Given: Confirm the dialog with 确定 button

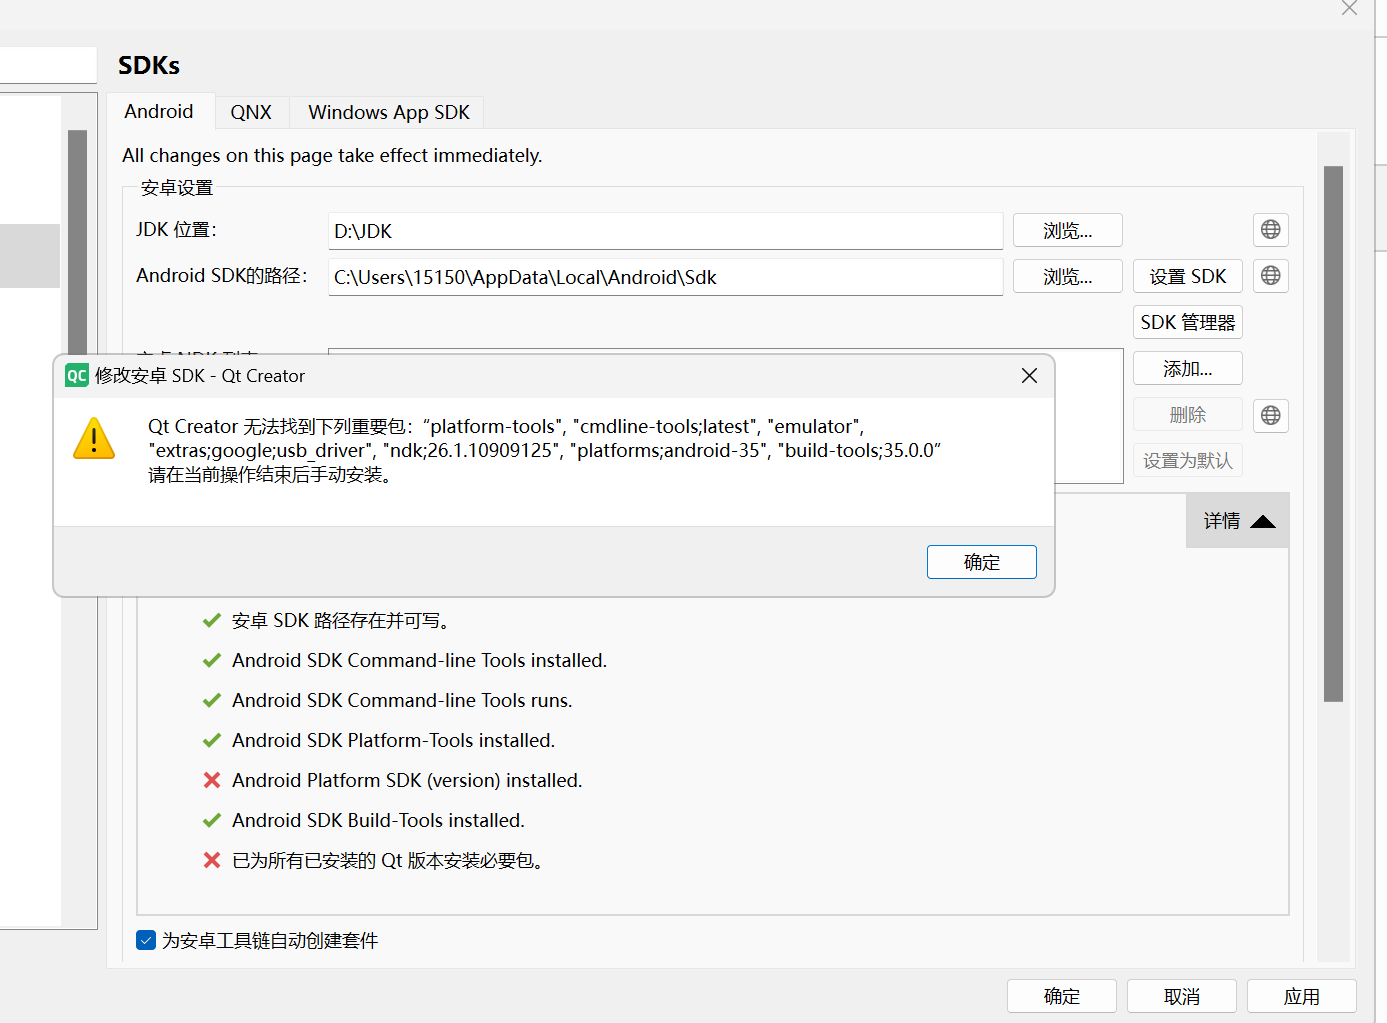Looking at the screenshot, I should click(x=981, y=562).
